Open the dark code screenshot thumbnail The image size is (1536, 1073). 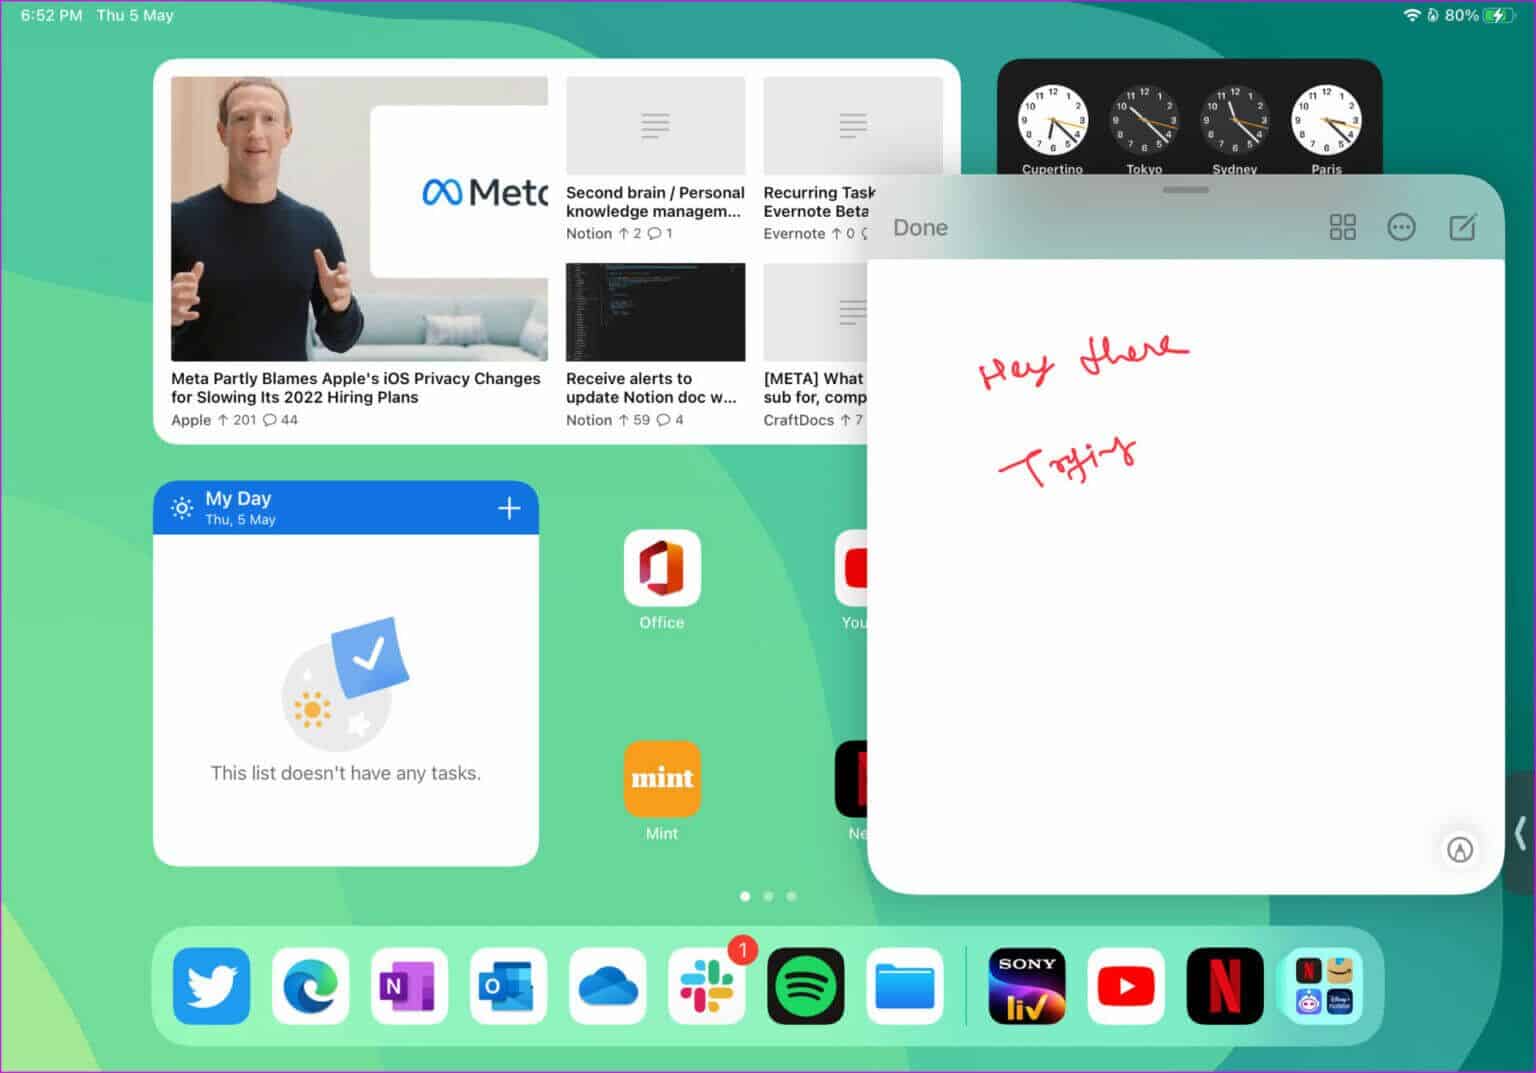pyautogui.click(x=655, y=312)
